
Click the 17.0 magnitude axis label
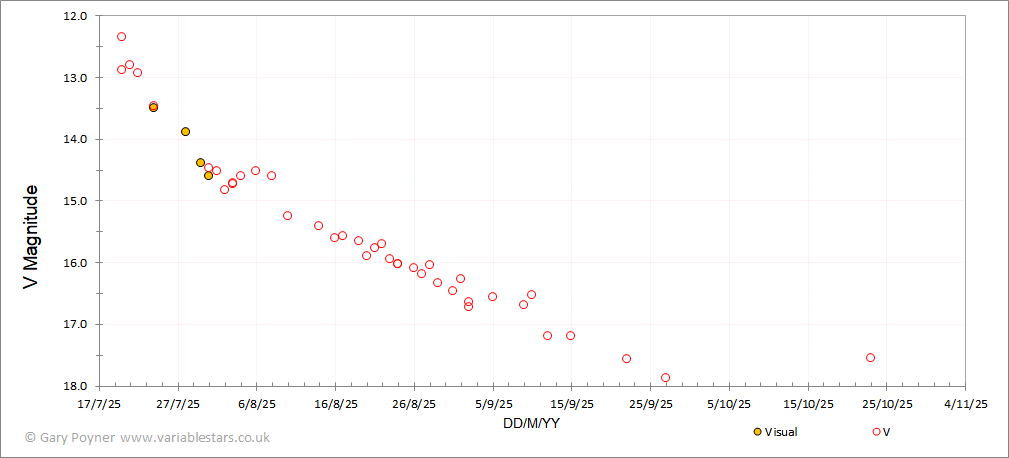(x=77, y=324)
